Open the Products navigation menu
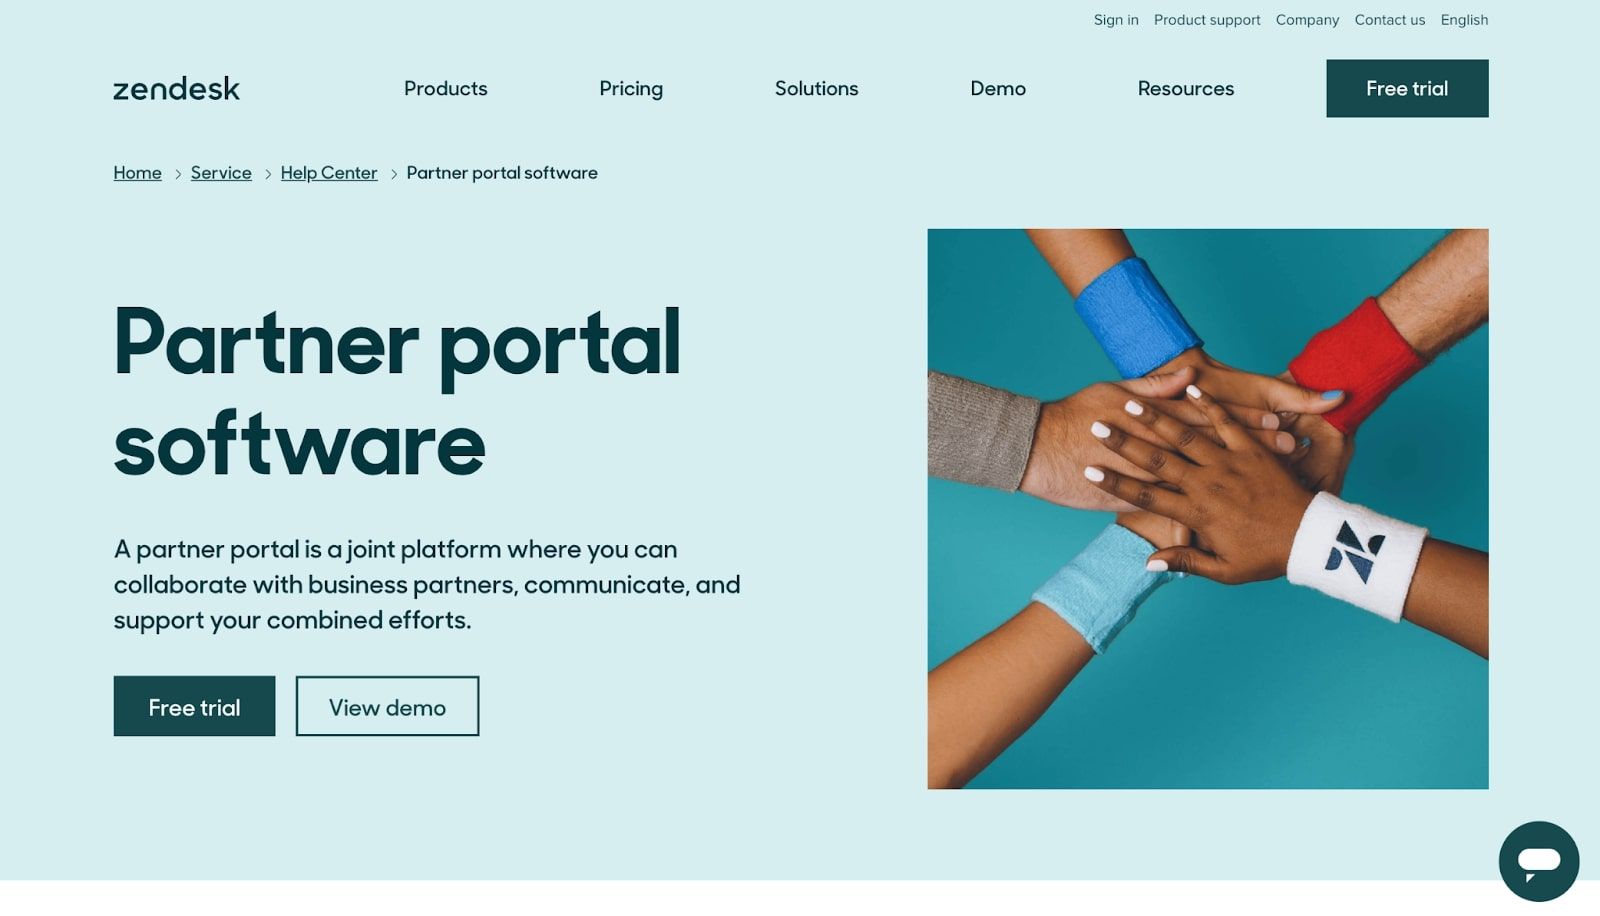The height and width of the screenshot is (916, 1600). pos(445,88)
